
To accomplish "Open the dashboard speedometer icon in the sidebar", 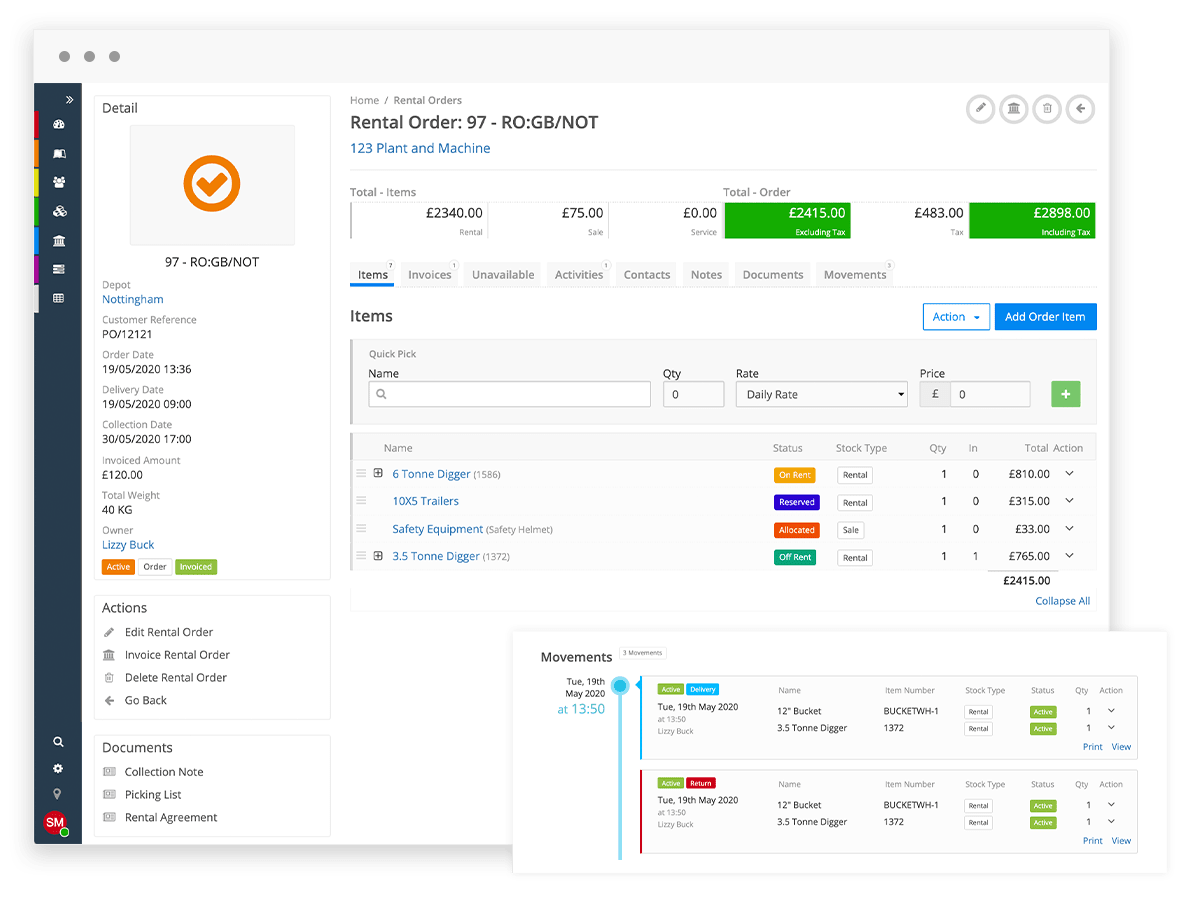I will pos(58,125).
